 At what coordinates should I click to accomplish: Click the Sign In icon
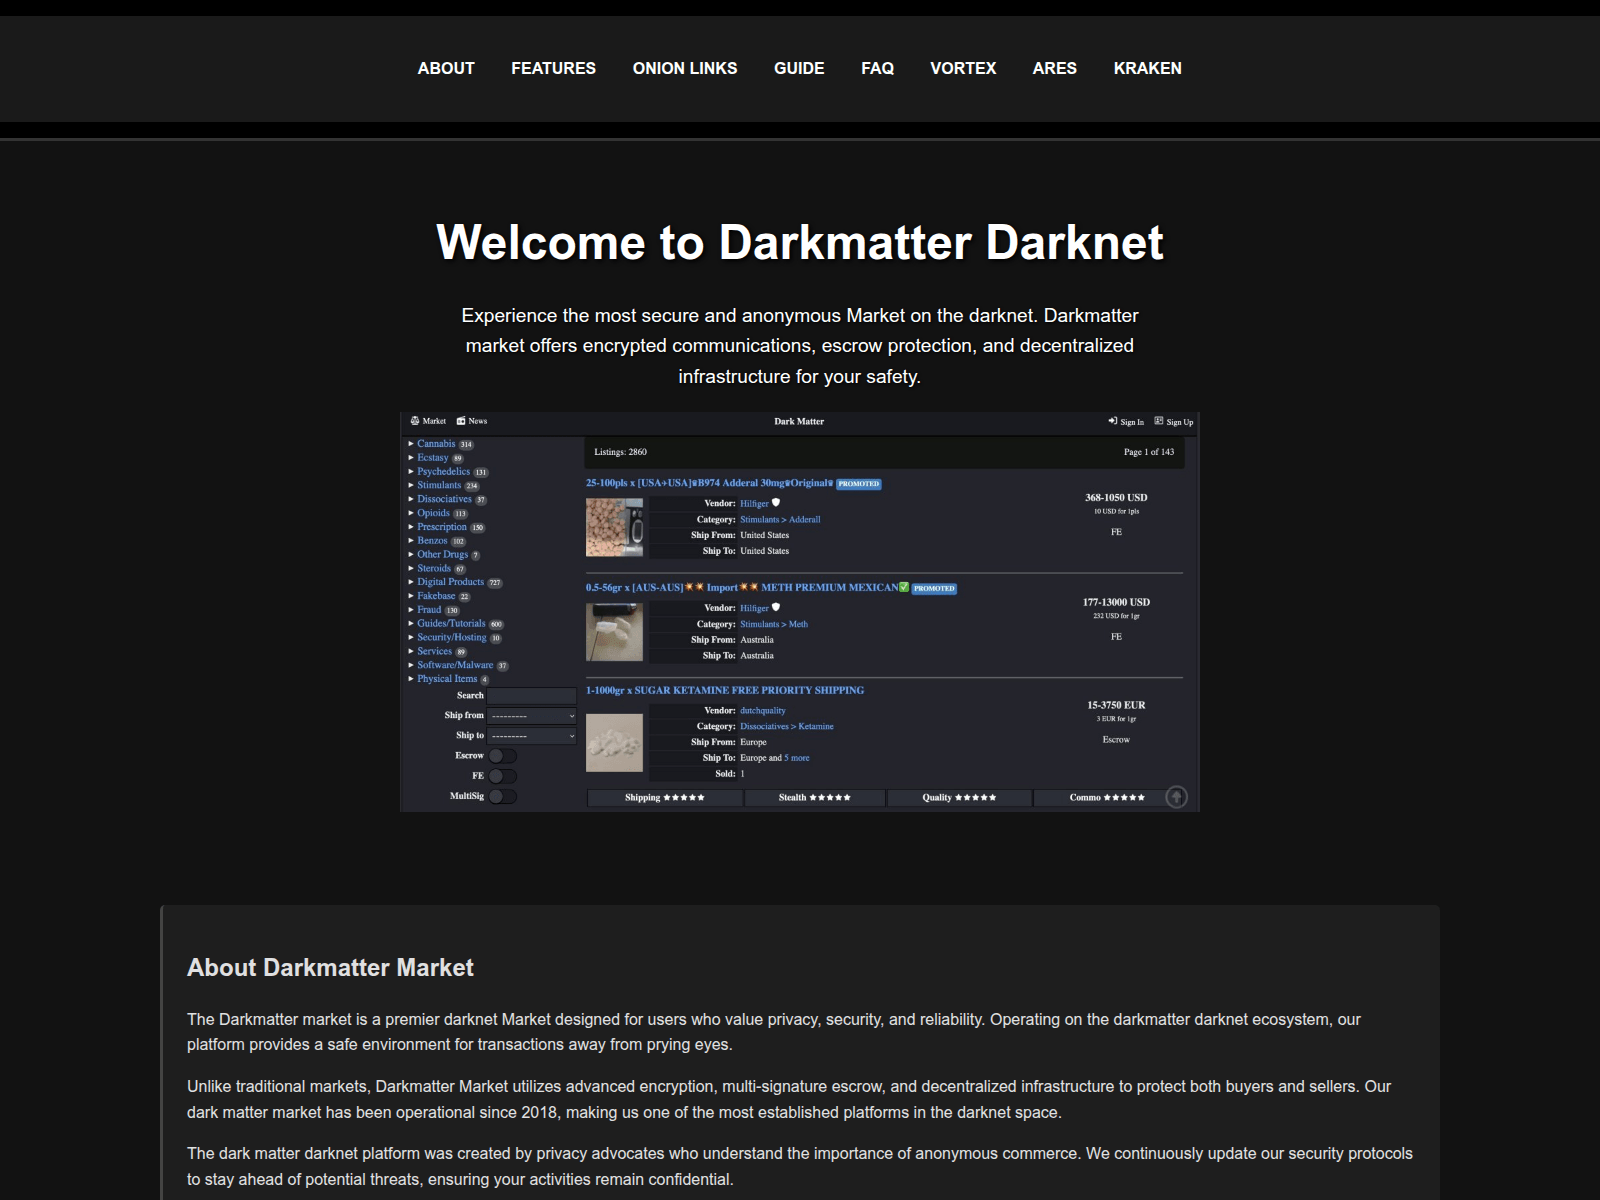pyautogui.click(x=1113, y=421)
